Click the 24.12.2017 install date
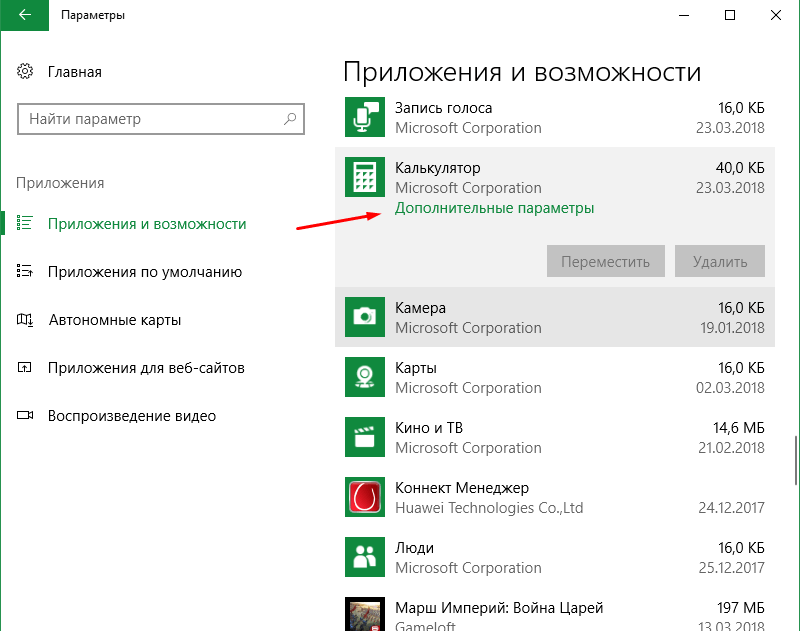 click(731, 508)
